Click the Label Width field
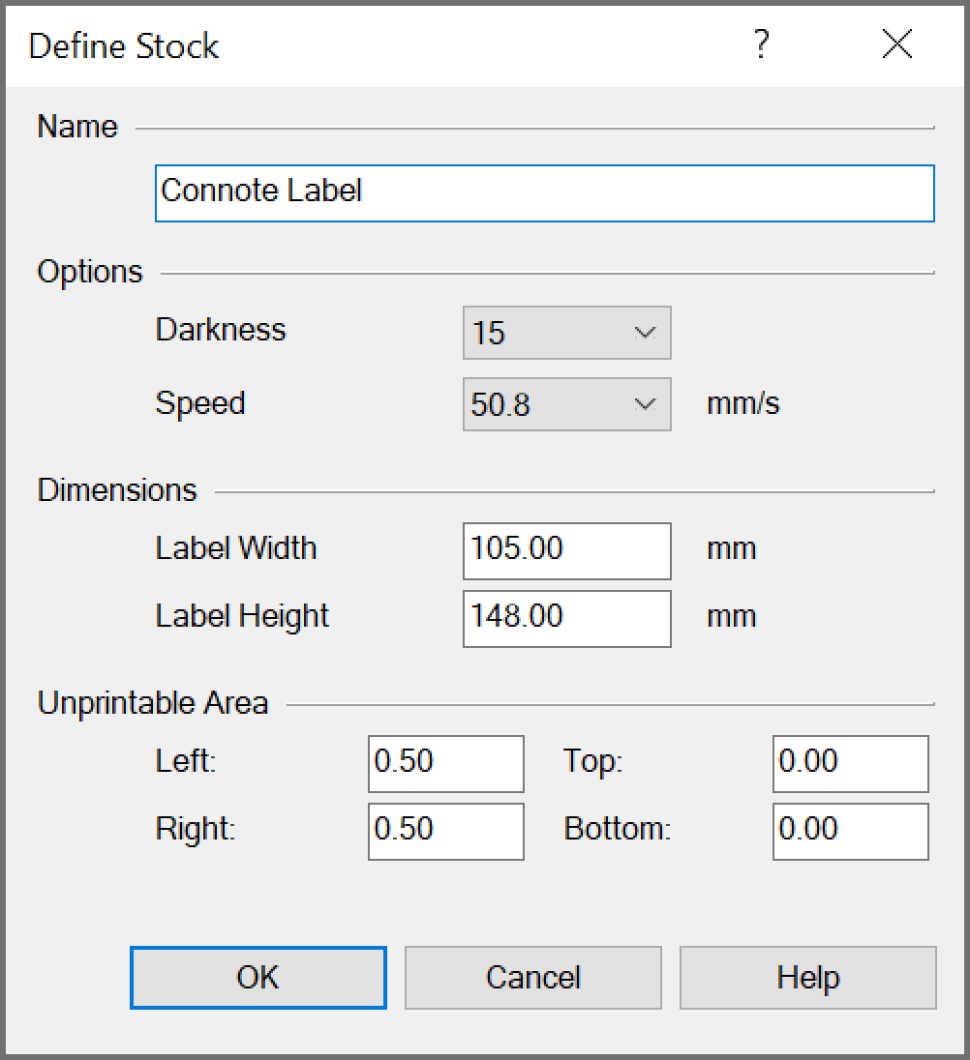The image size is (970, 1060). (x=566, y=550)
